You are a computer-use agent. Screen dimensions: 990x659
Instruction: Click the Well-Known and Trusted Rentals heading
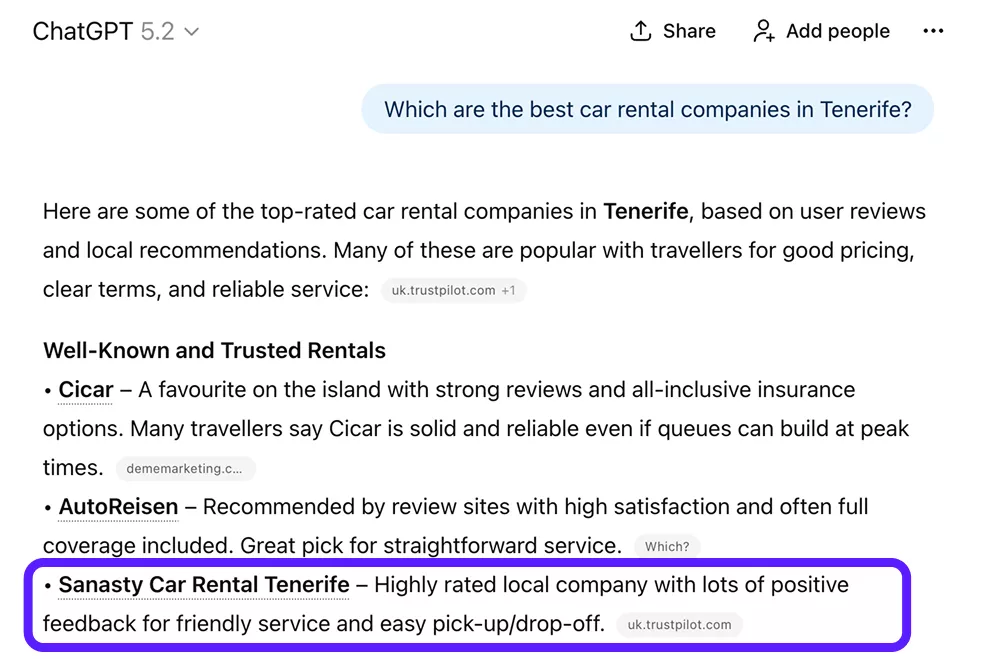pyautogui.click(x=214, y=350)
